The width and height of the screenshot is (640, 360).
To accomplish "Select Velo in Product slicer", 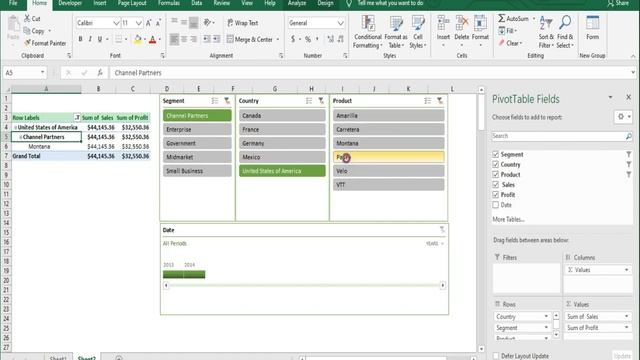I will click(389, 171).
